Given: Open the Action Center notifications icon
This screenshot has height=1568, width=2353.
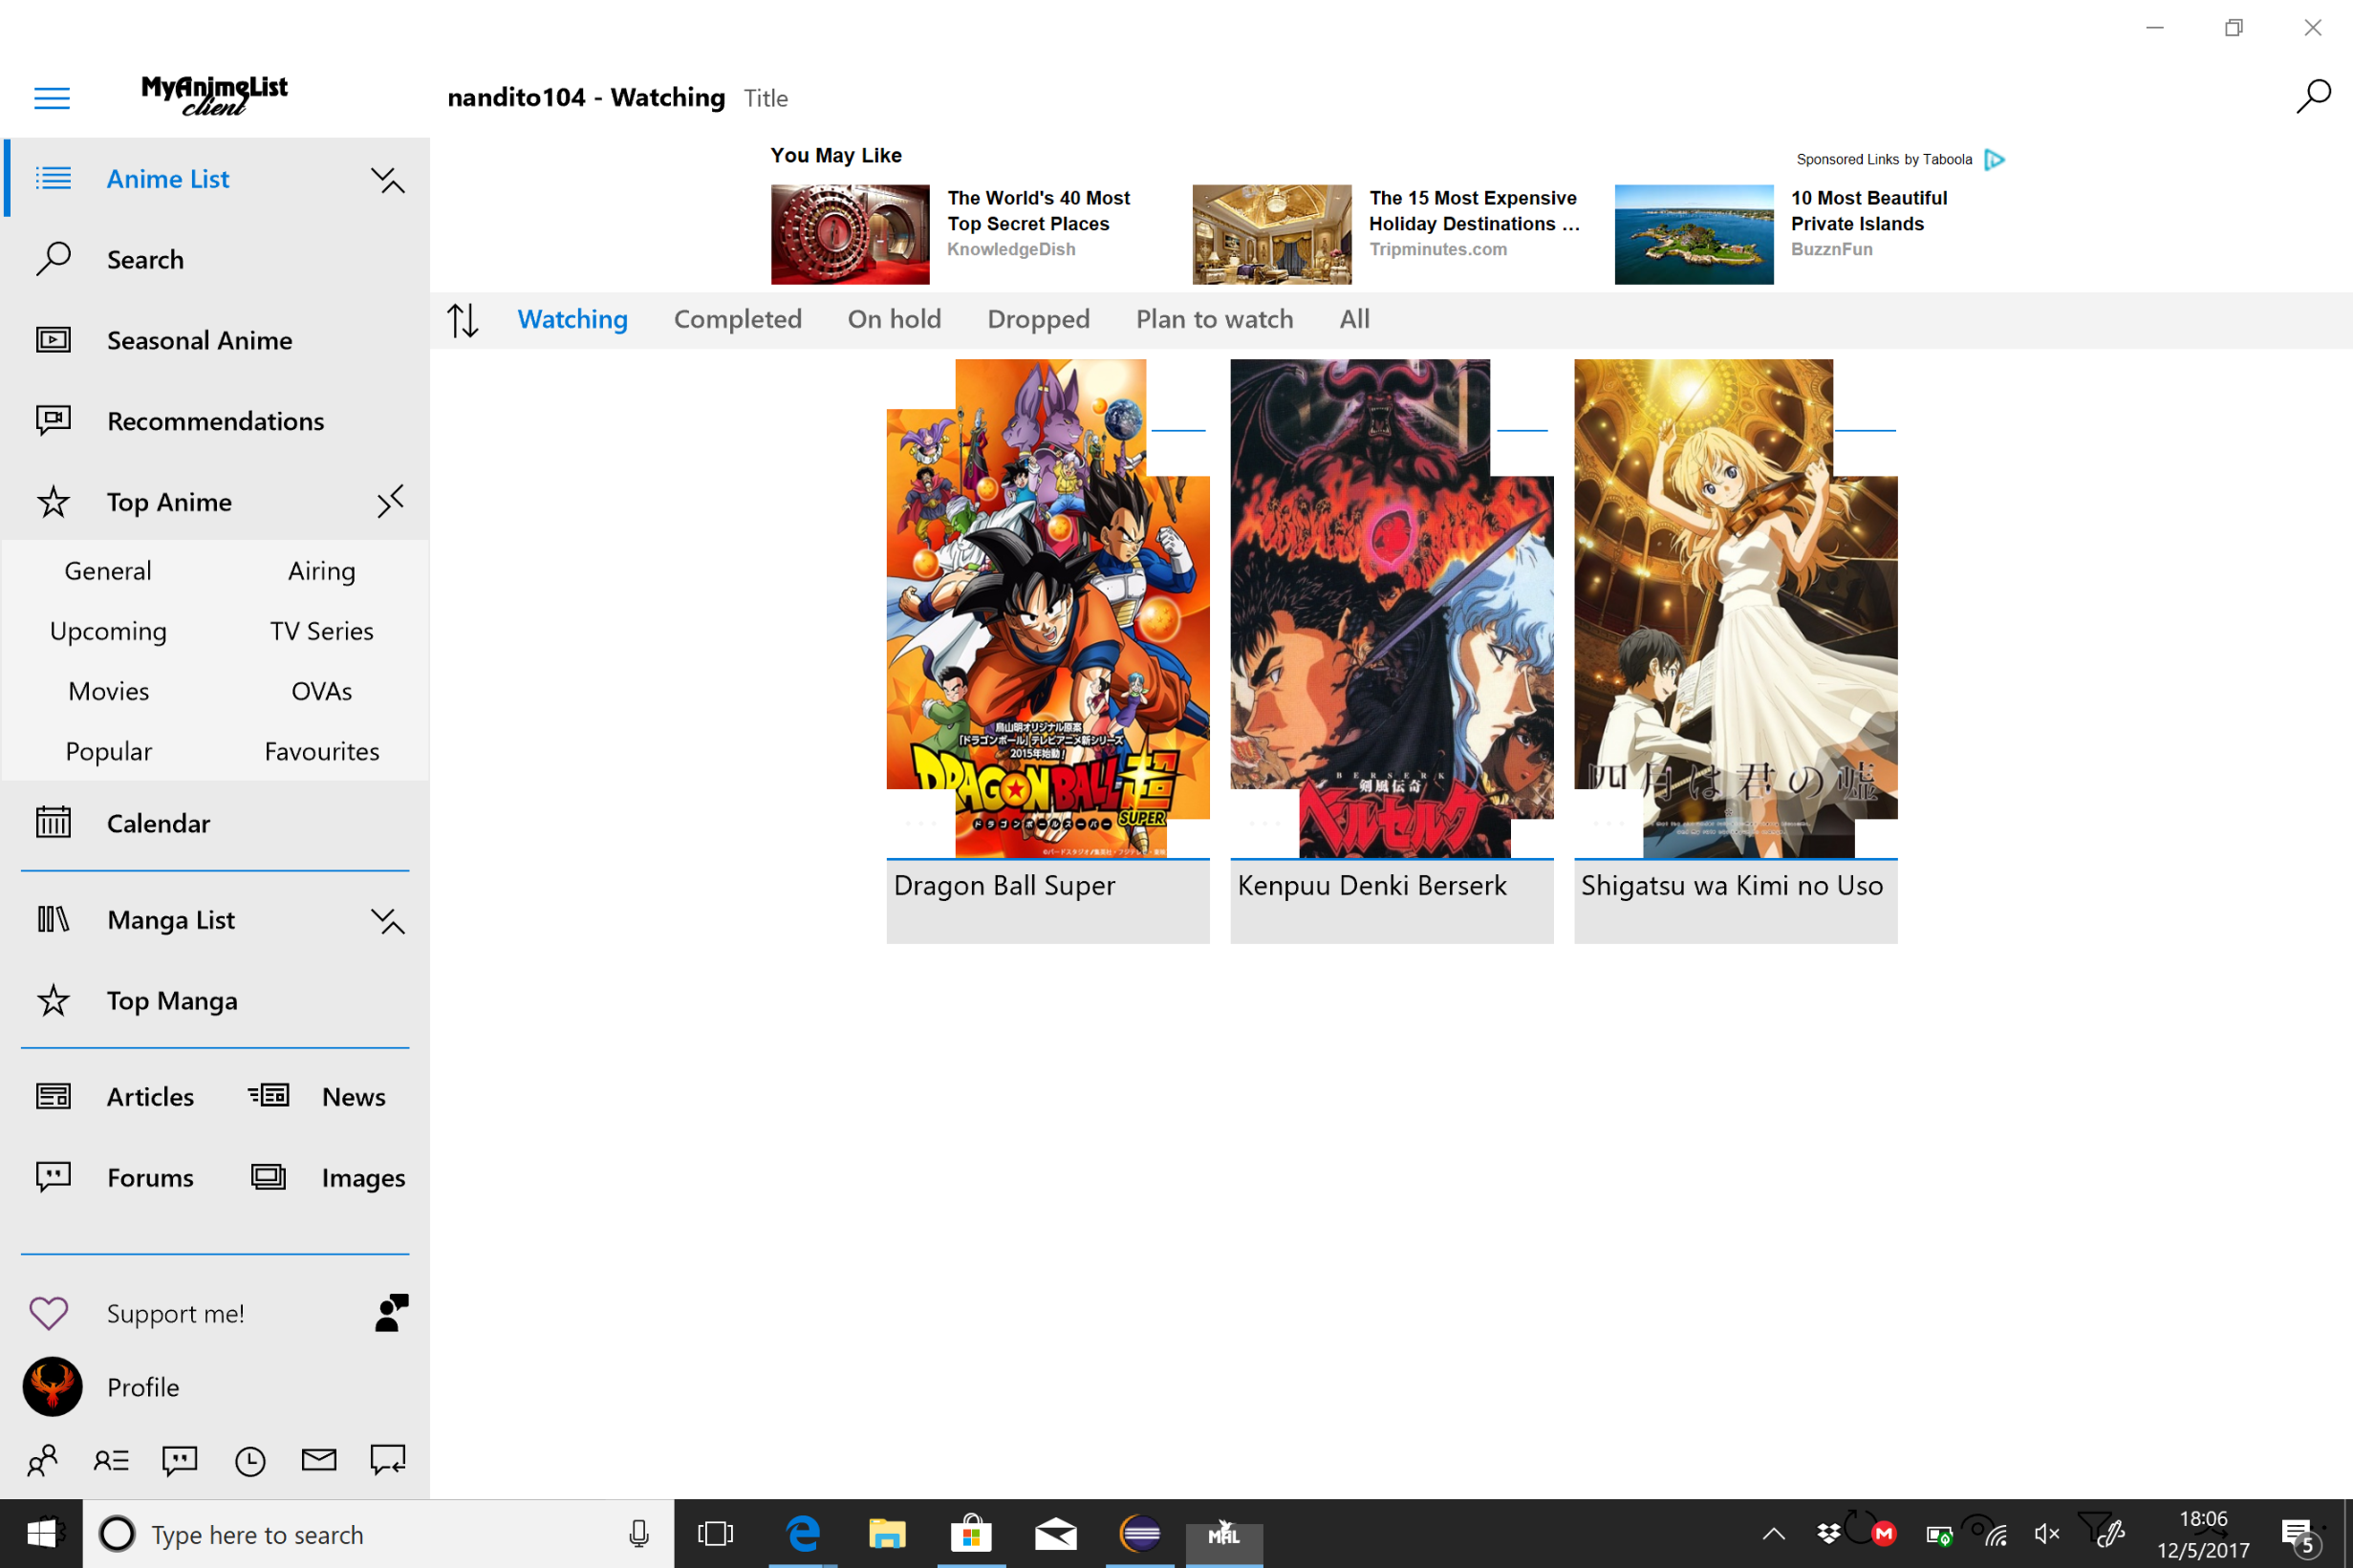Looking at the screenshot, I should pos(2300,1535).
